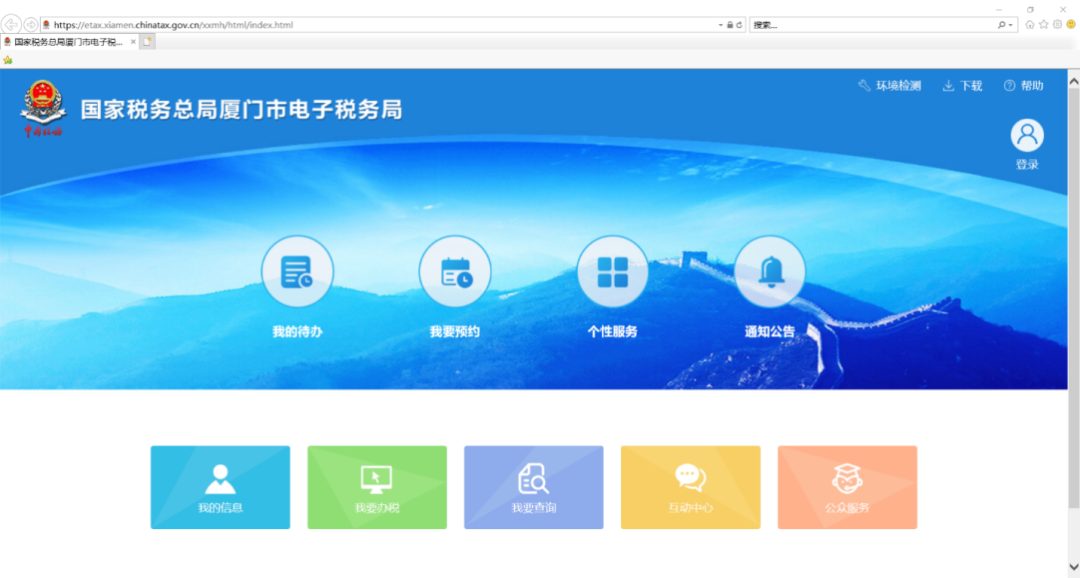Minimize the browser window
The width and height of the screenshot is (1080, 578).
(999, 9)
